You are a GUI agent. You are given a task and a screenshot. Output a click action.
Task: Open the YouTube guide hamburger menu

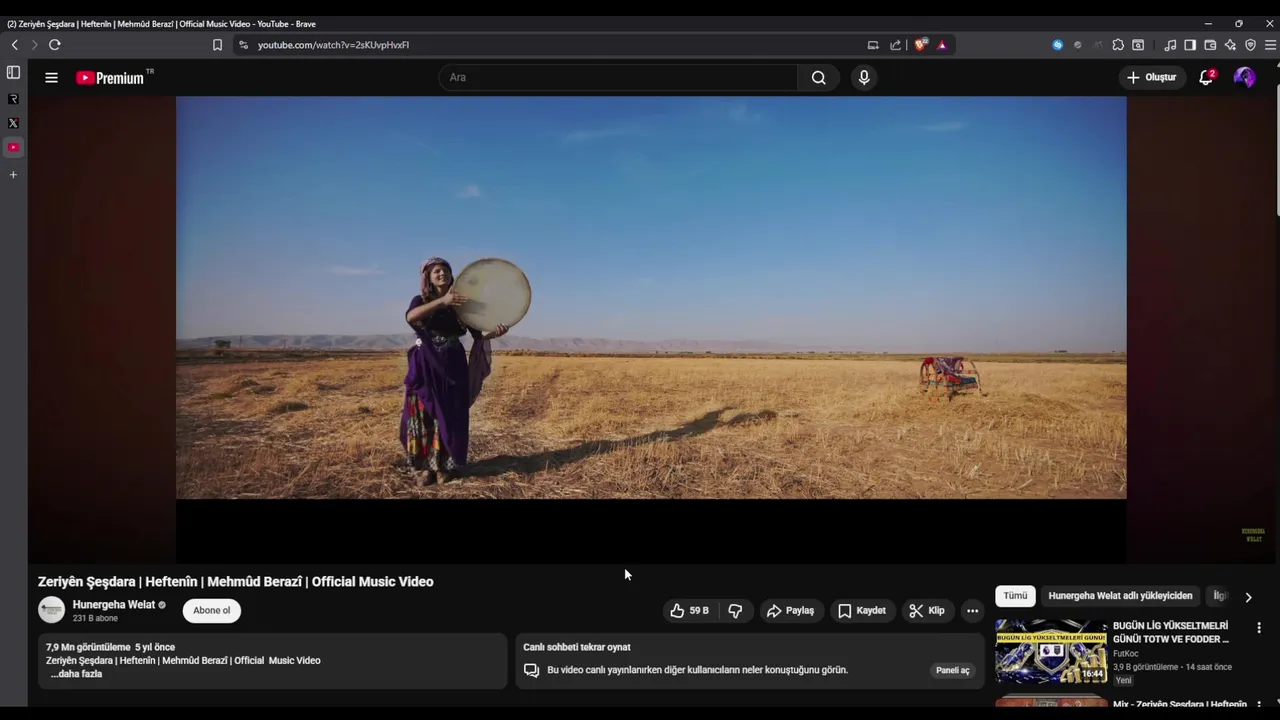click(x=51, y=77)
